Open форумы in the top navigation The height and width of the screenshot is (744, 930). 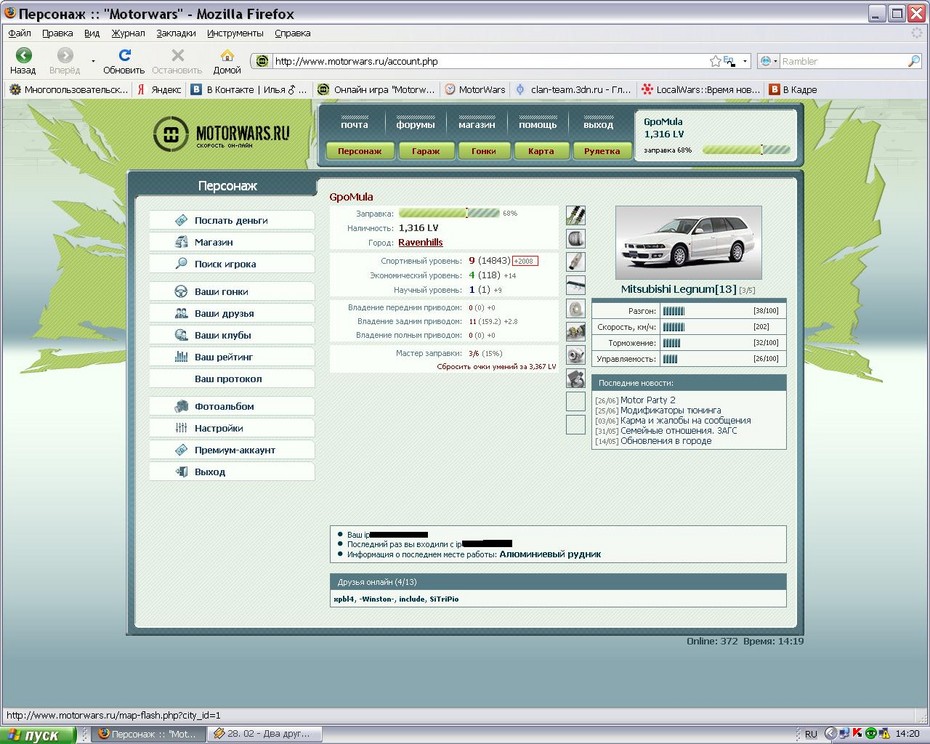point(416,125)
